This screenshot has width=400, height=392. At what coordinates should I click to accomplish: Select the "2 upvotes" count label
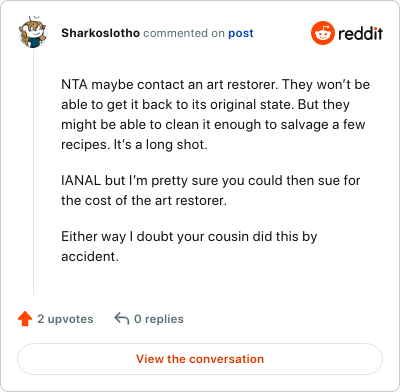click(65, 319)
